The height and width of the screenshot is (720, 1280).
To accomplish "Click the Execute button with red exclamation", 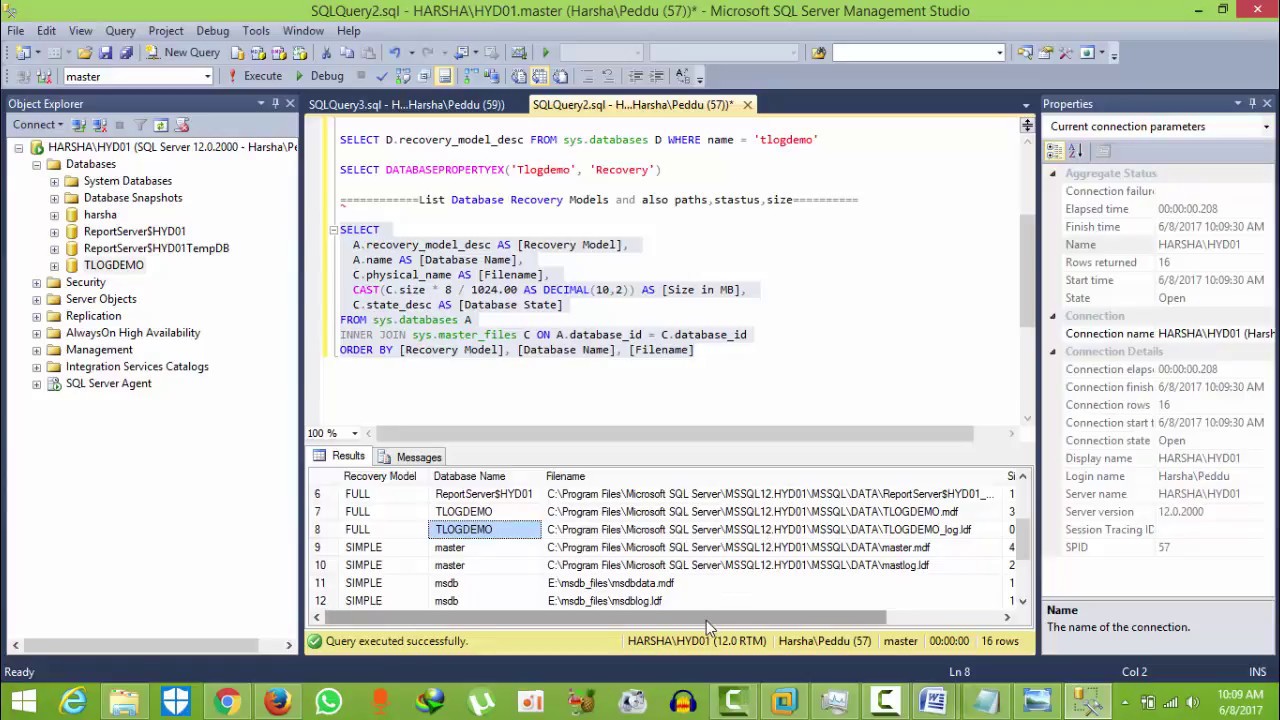I will [x=254, y=76].
